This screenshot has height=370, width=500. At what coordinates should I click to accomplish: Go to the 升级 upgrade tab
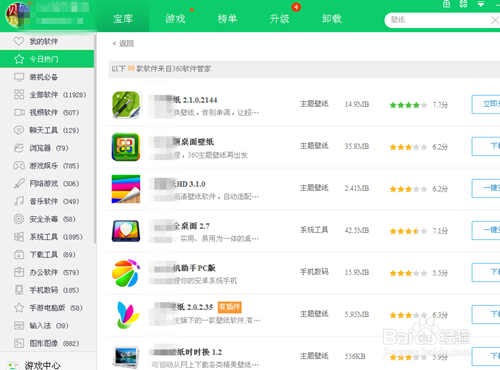(x=279, y=19)
